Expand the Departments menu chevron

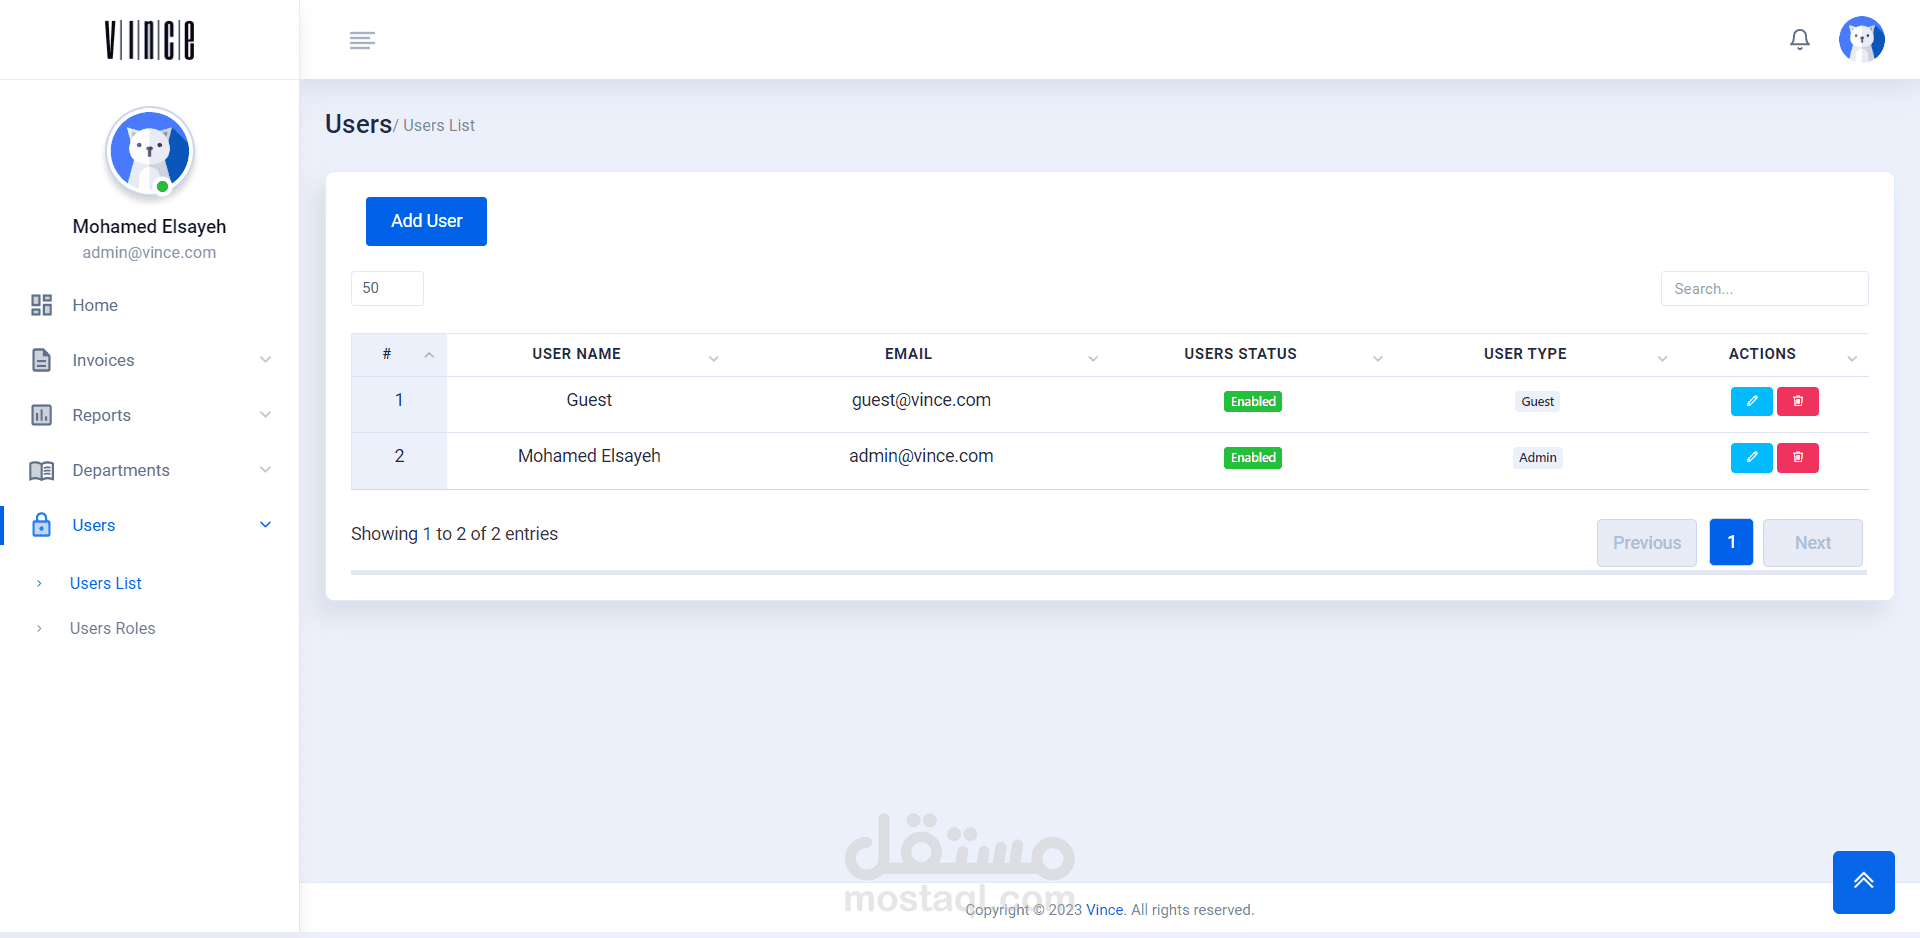point(265,470)
